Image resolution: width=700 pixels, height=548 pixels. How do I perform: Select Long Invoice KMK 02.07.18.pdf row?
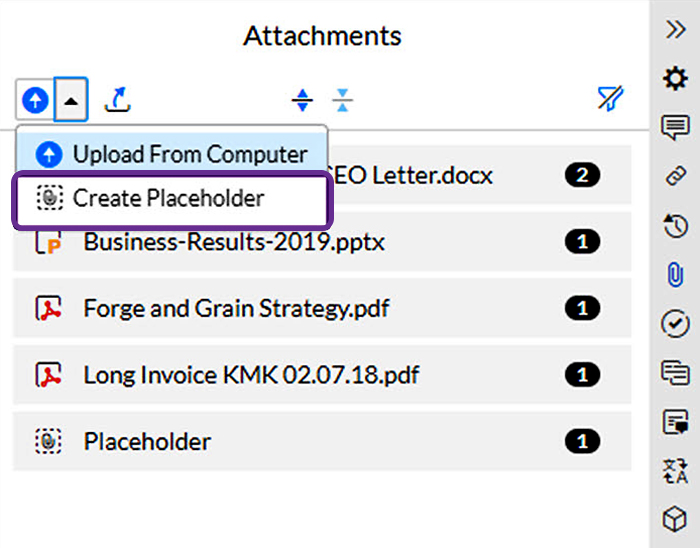[x=251, y=375]
